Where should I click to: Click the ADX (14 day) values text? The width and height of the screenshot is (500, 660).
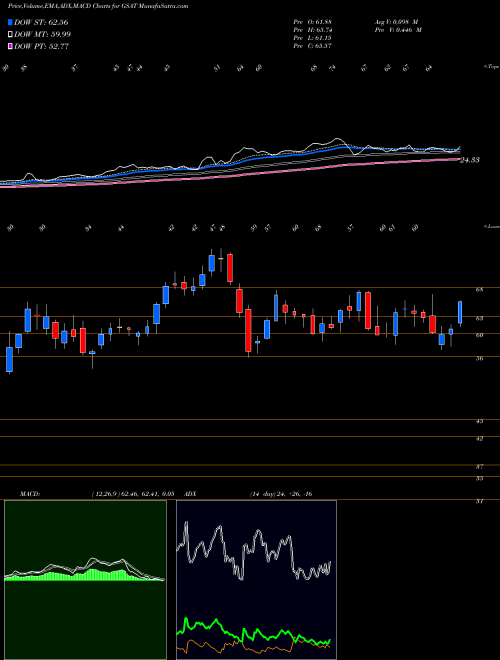click(x=280, y=494)
